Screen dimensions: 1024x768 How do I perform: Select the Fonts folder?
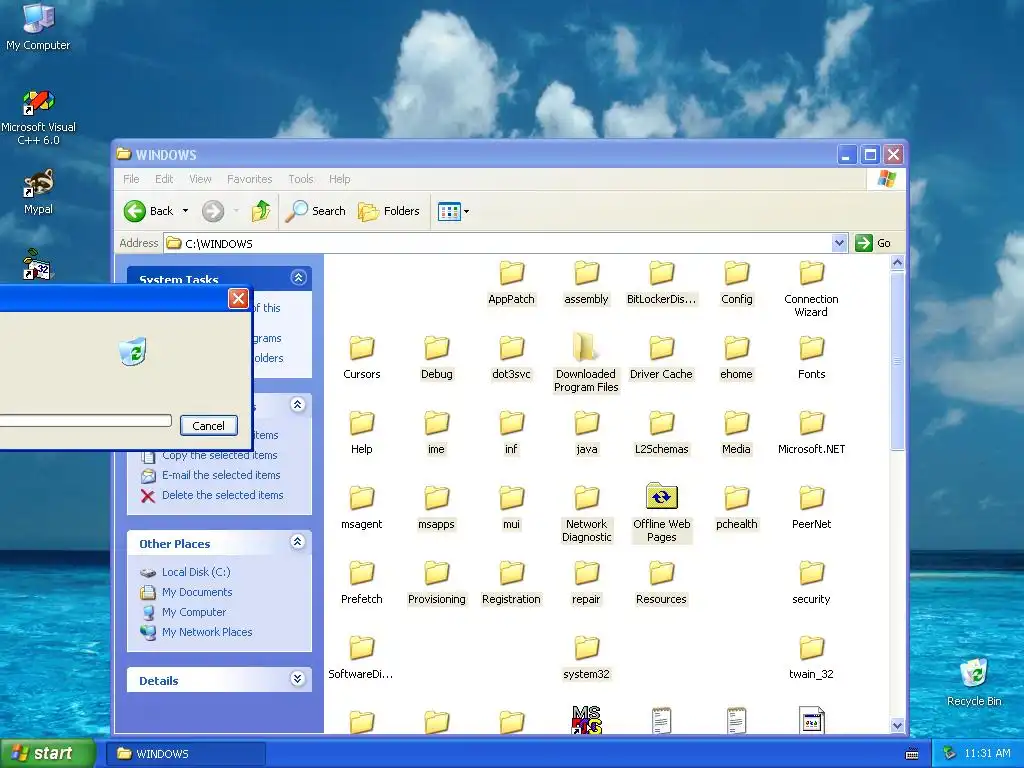(x=812, y=358)
